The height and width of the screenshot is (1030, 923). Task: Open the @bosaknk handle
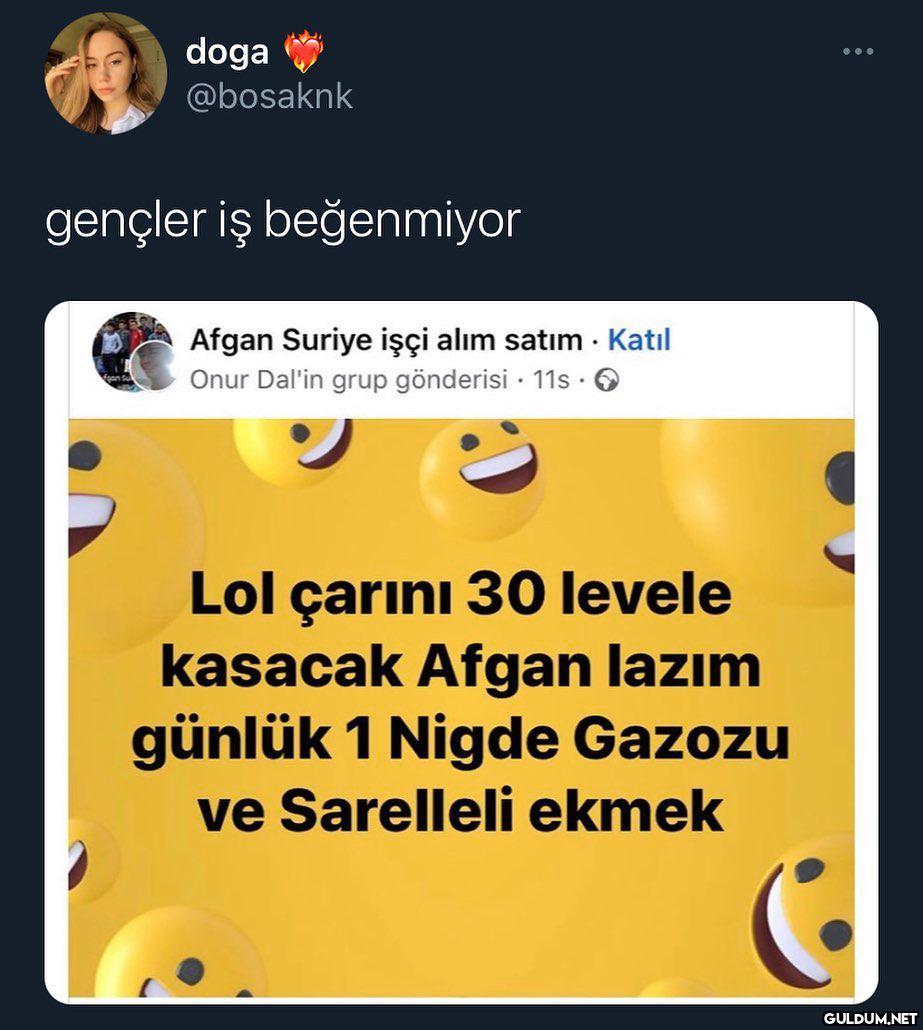[x=269, y=97]
